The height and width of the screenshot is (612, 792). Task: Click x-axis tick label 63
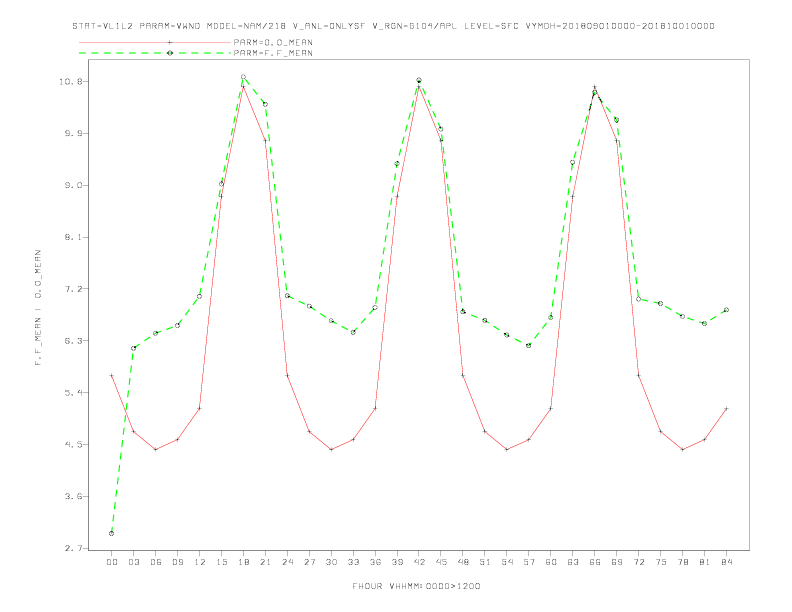(x=573, y=562)
